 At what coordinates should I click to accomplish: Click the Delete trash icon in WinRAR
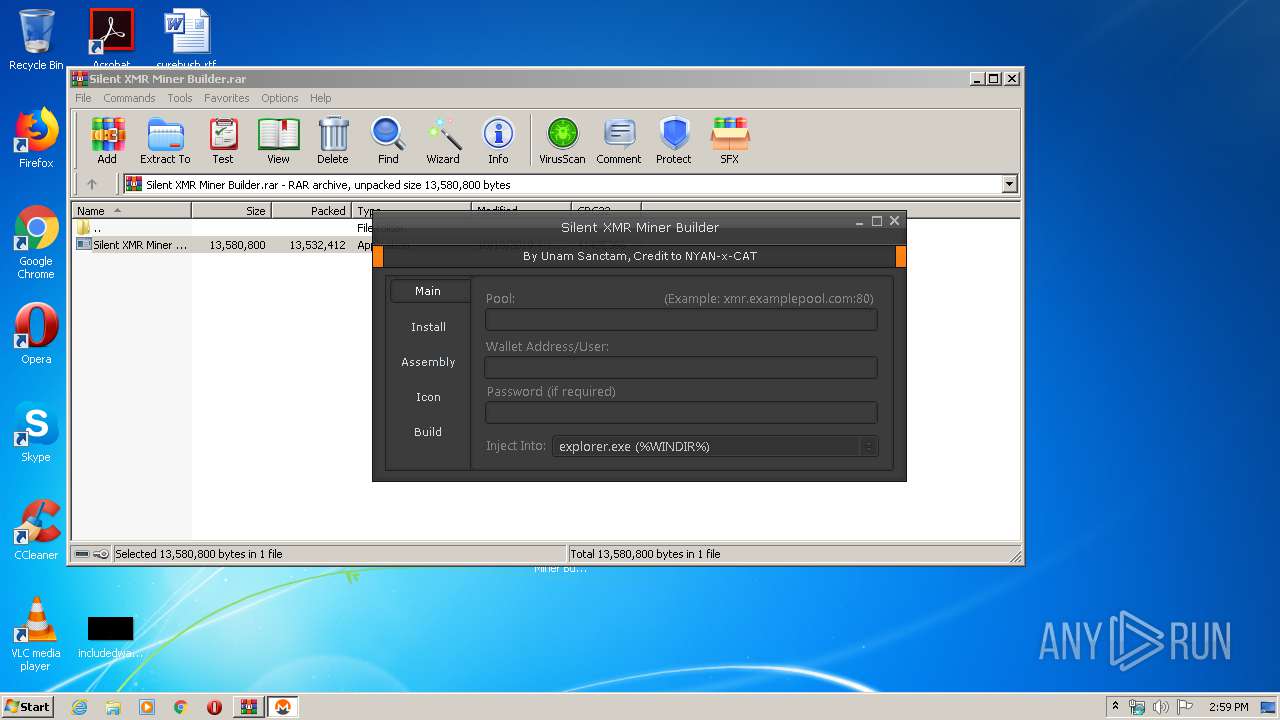click(x=333, y=141)
